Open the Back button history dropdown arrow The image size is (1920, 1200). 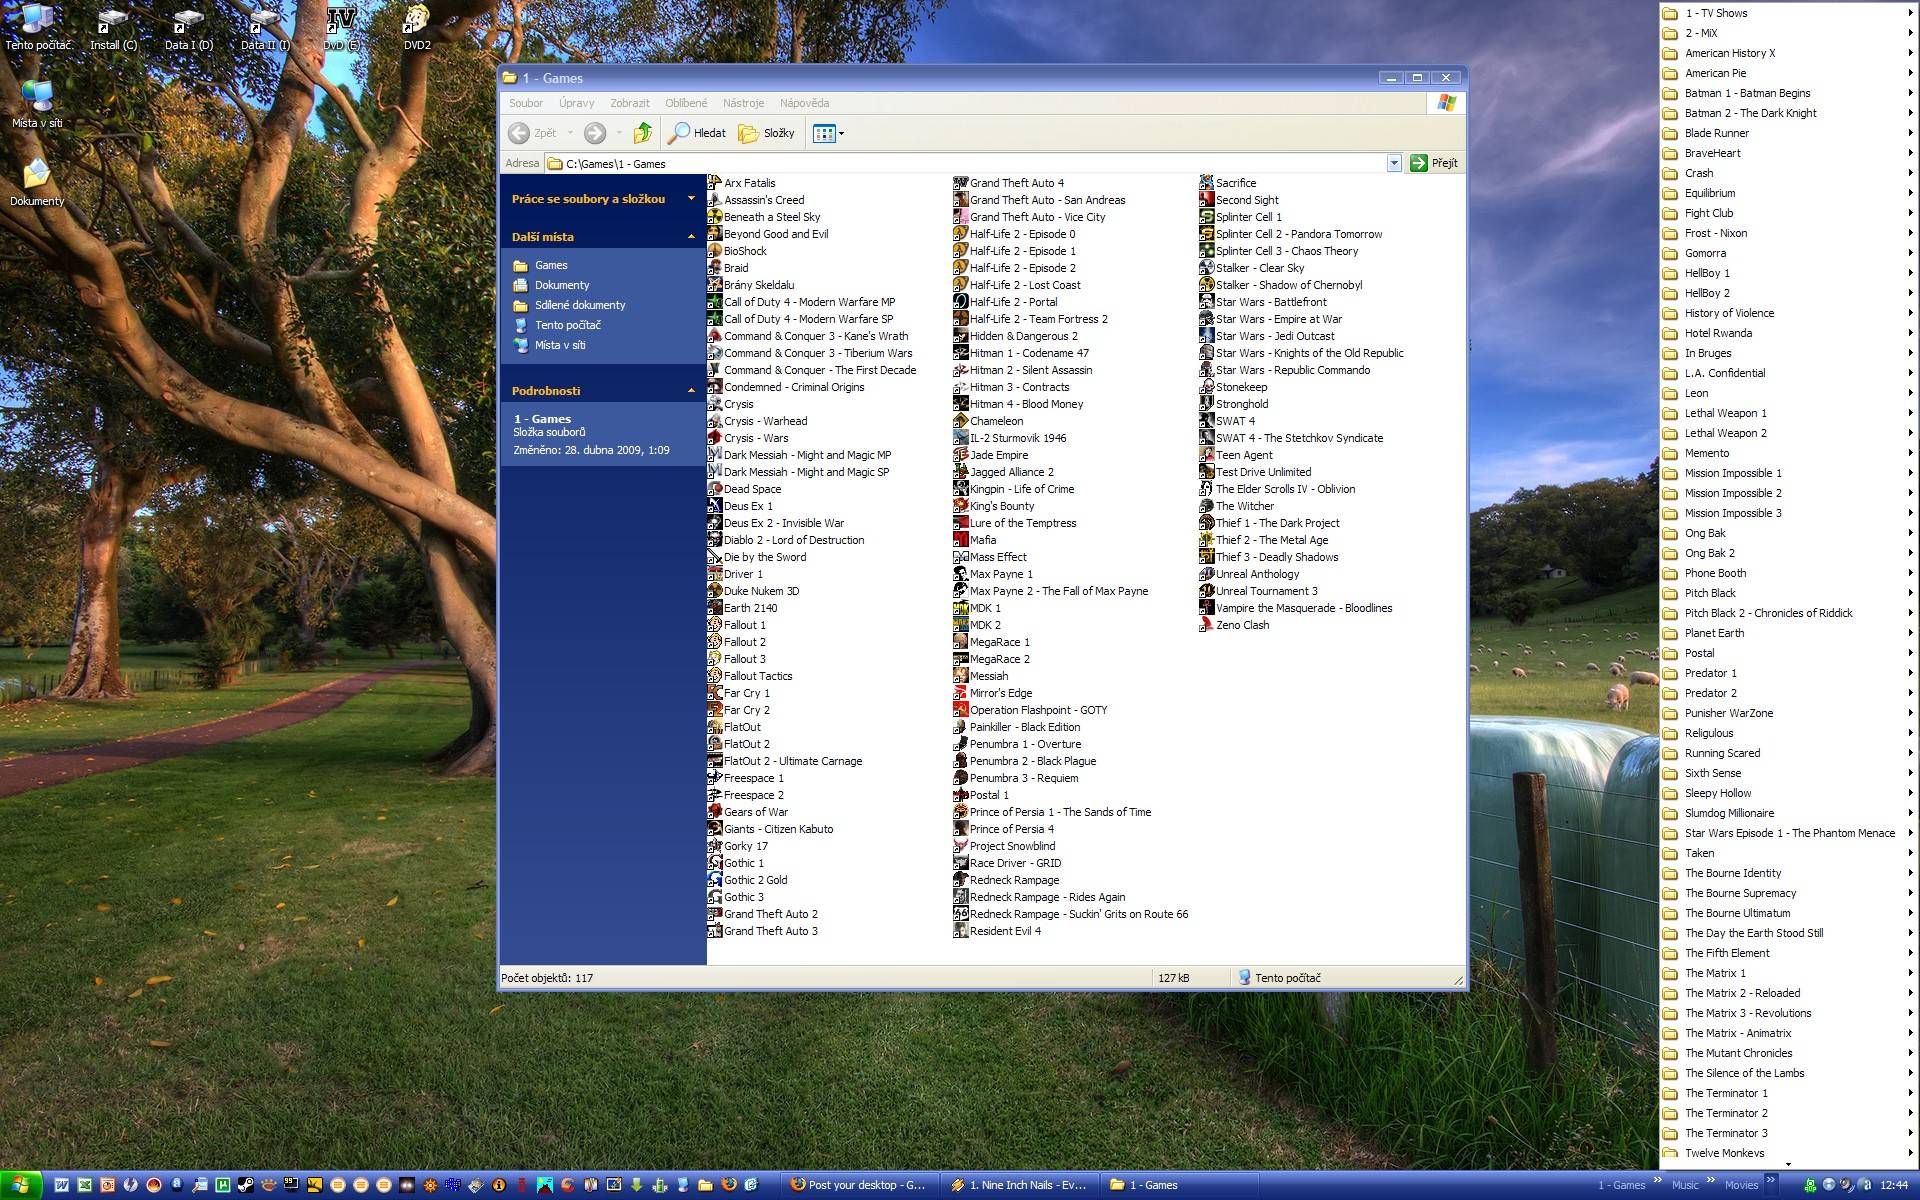pos(571,133)
